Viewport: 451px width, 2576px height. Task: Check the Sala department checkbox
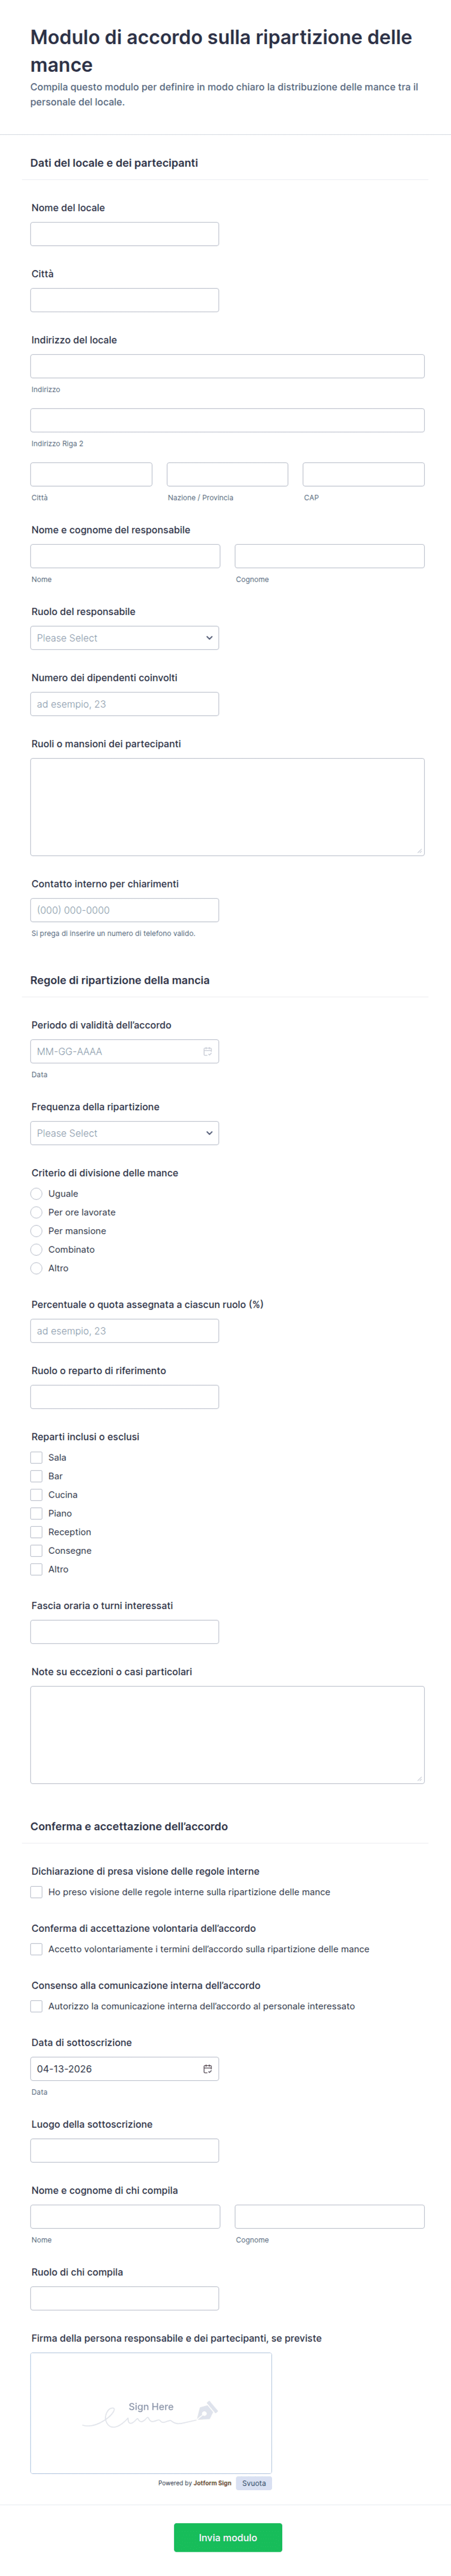coord(37,1458)
